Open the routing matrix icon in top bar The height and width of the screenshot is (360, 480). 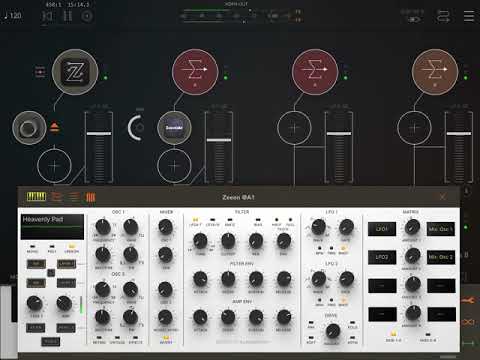(x=443, y=16)
